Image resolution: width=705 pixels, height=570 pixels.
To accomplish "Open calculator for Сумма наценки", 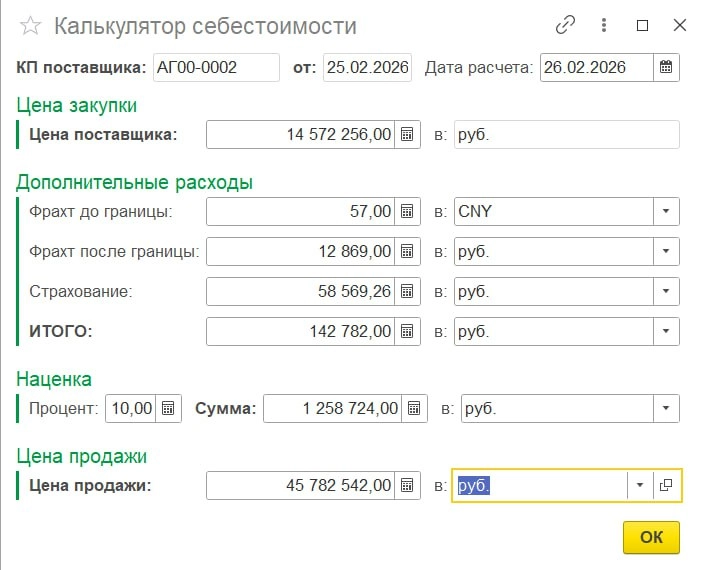I will (x=414, y=408).
